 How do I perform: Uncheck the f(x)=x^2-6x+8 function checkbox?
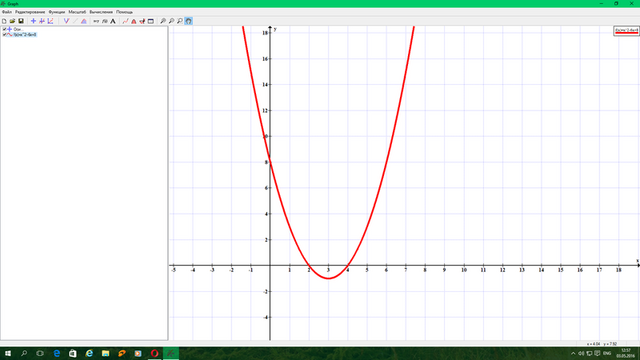[x=4, y=35]
